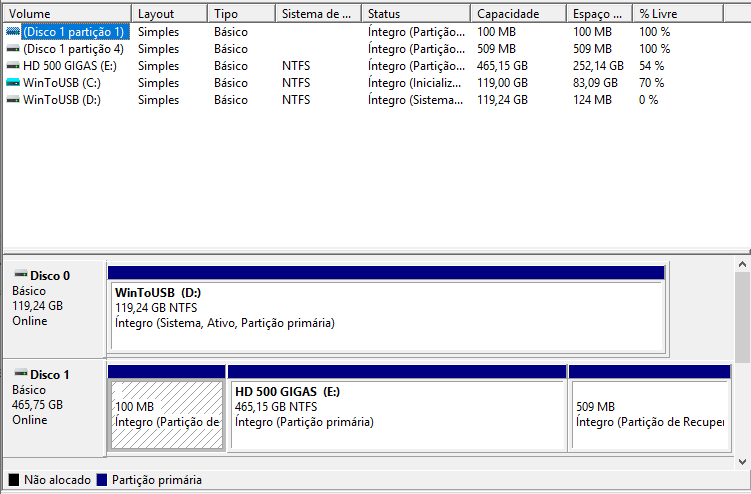Sort by the Volume column header
The height and width of the screenshot is (494, 751).
click(67, 14)
